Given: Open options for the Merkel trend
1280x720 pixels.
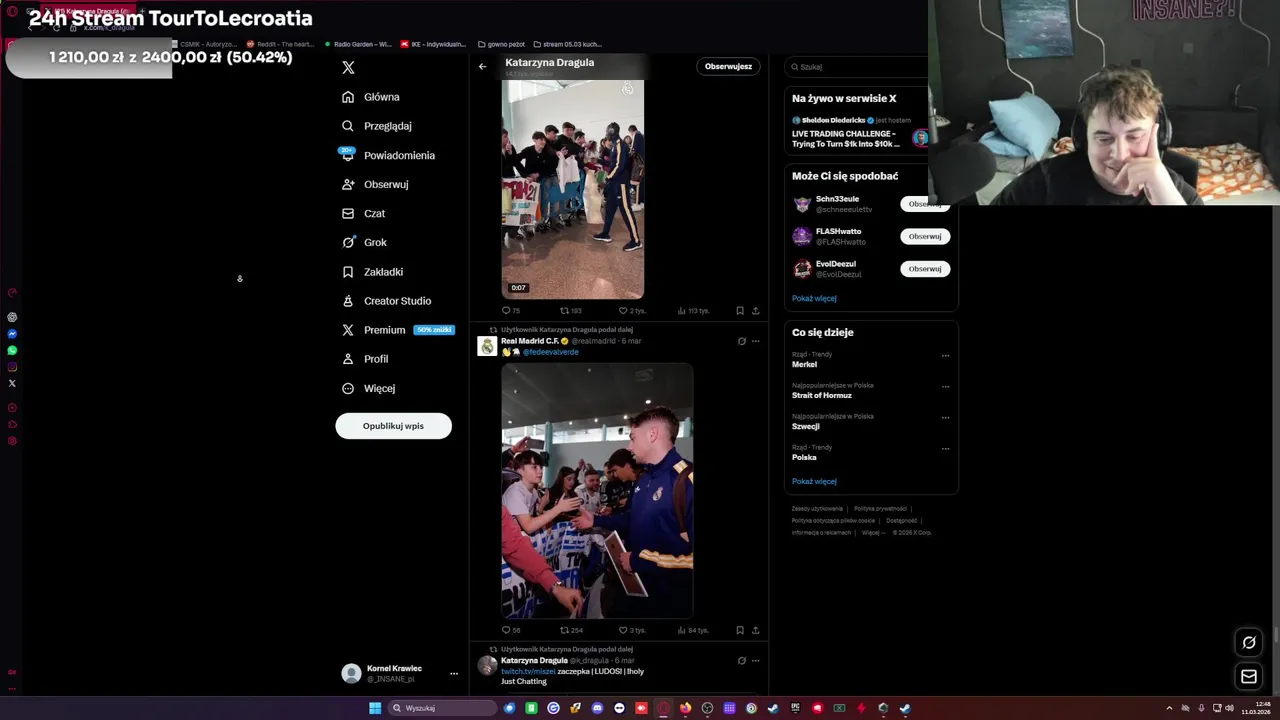Looking at the screenshot, I should pos(945,355).
